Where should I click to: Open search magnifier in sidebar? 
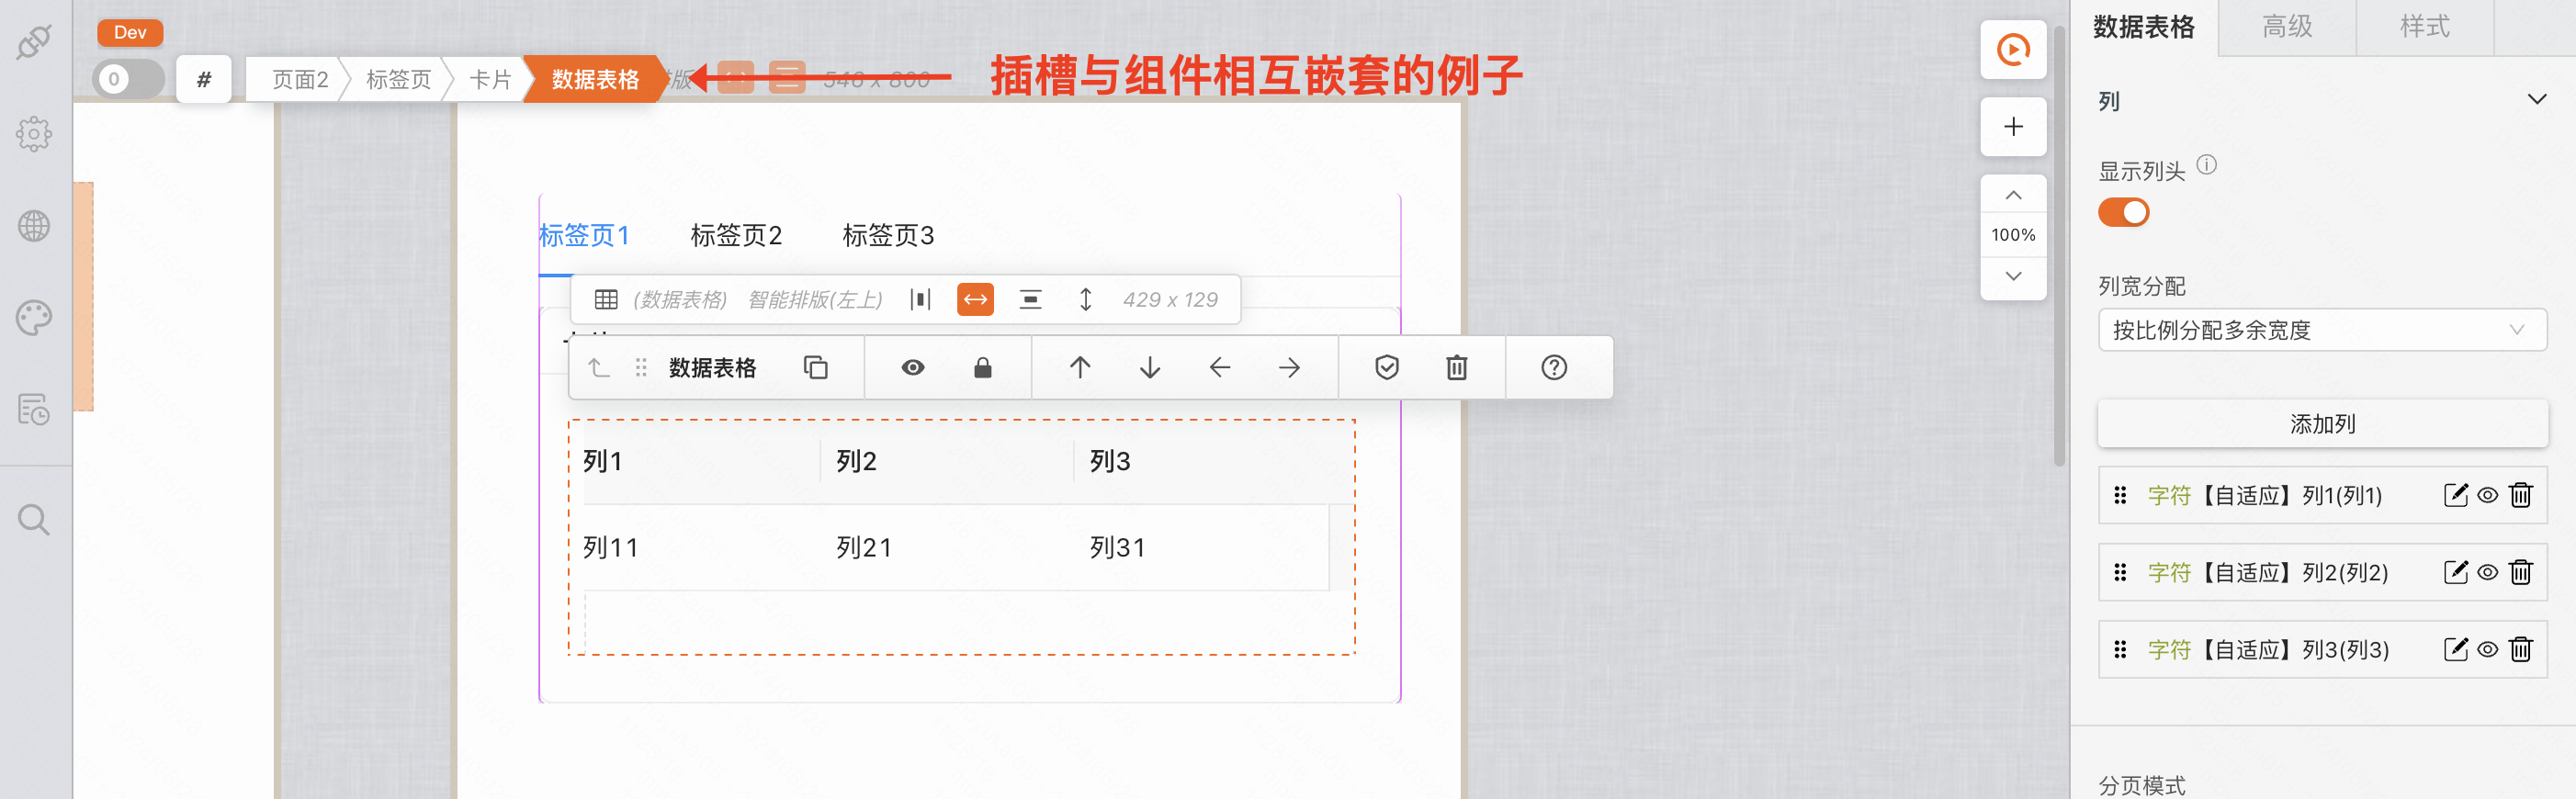point(34,520)
